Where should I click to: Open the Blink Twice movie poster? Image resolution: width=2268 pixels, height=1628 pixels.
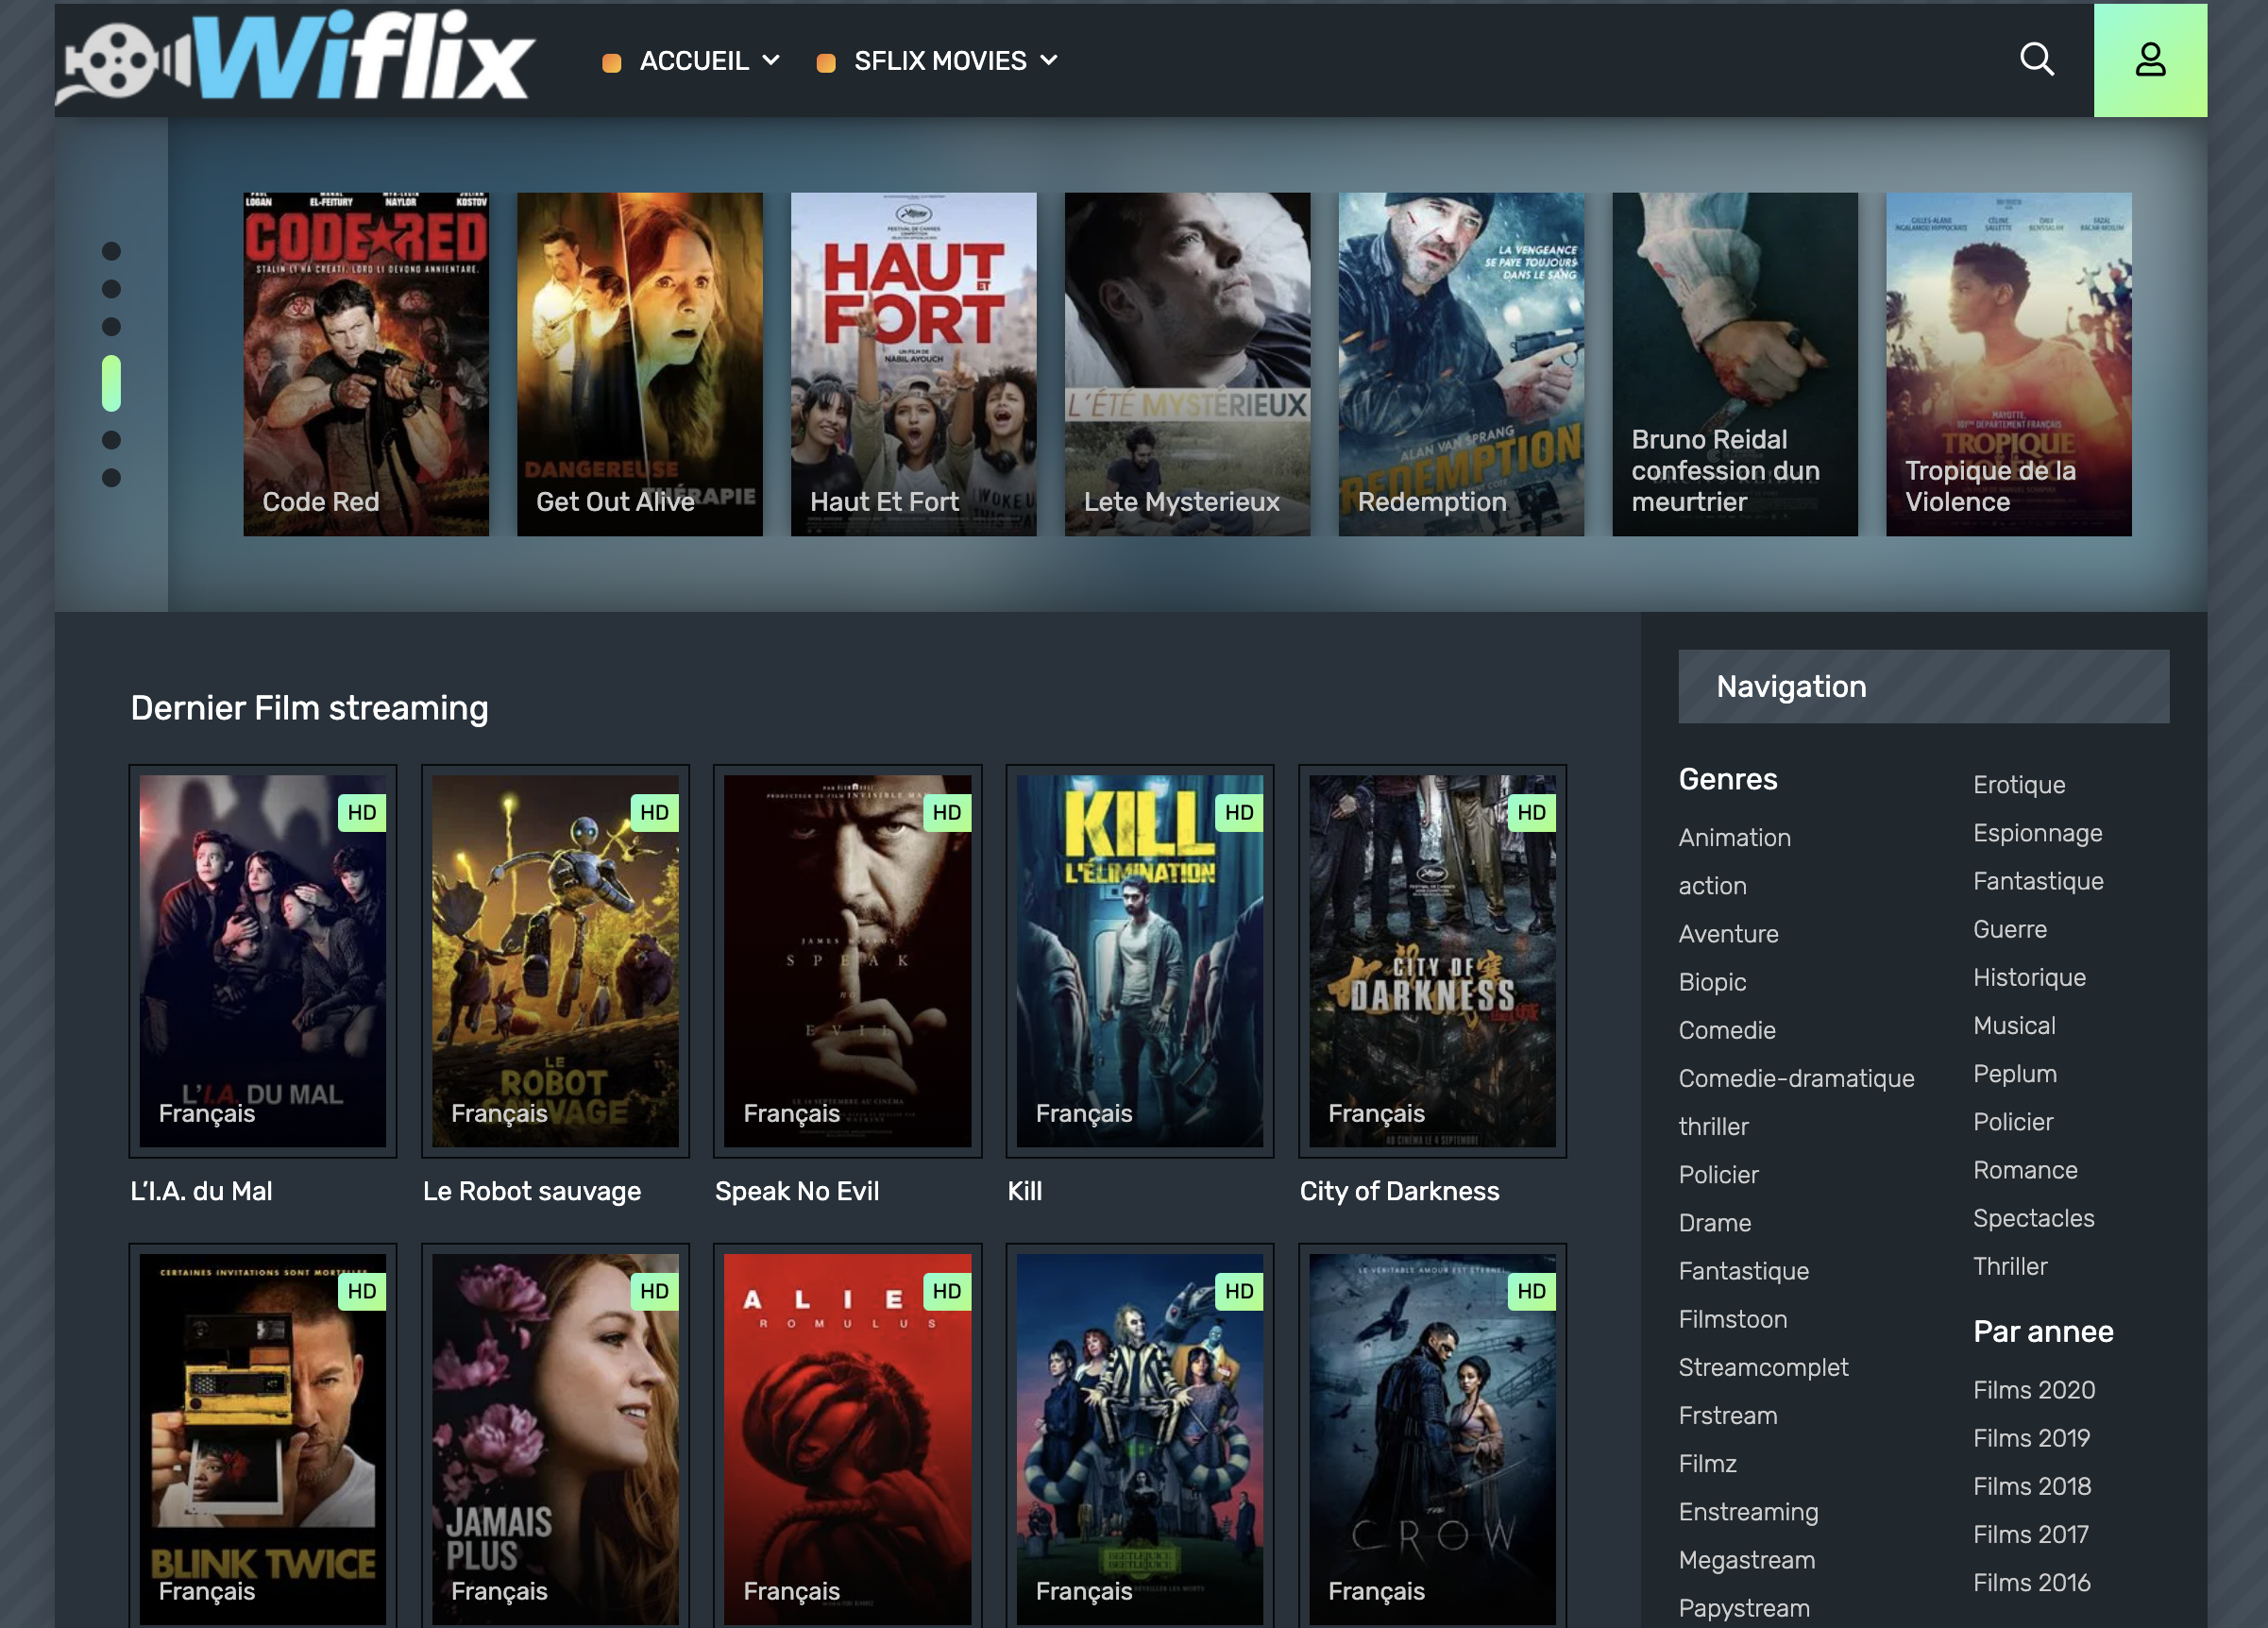pos(263,1438)
